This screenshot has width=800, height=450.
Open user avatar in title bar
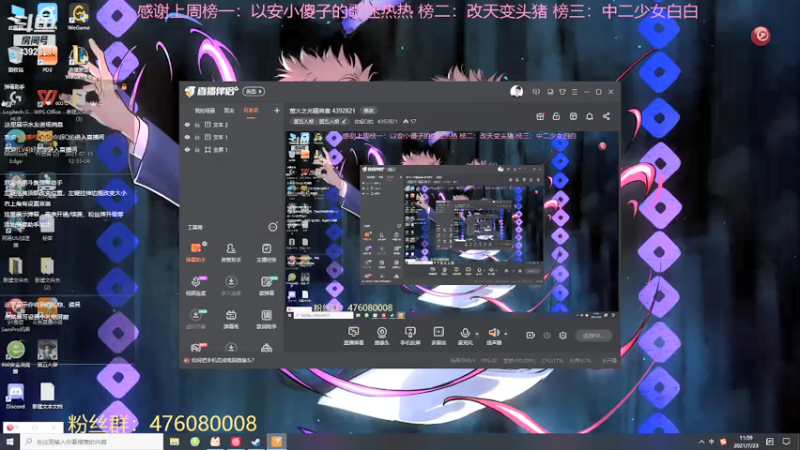[x=516, y=92]
